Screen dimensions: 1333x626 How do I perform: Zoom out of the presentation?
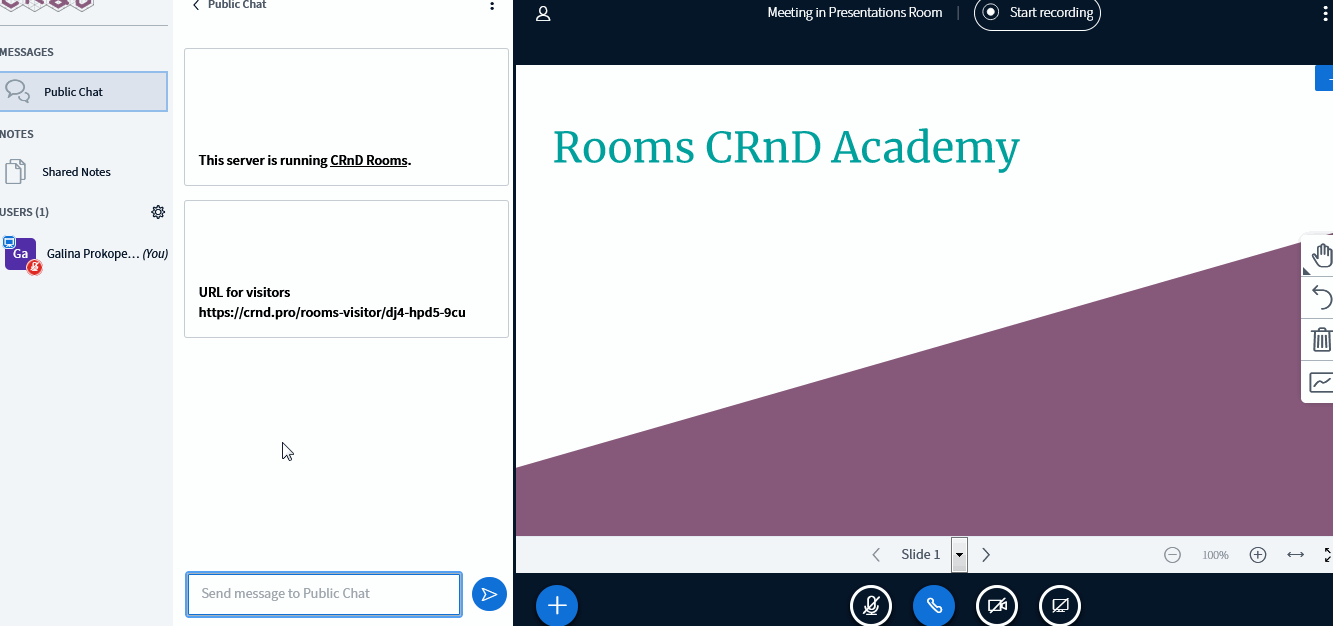pyautogui.click(x=1172, y=555)
